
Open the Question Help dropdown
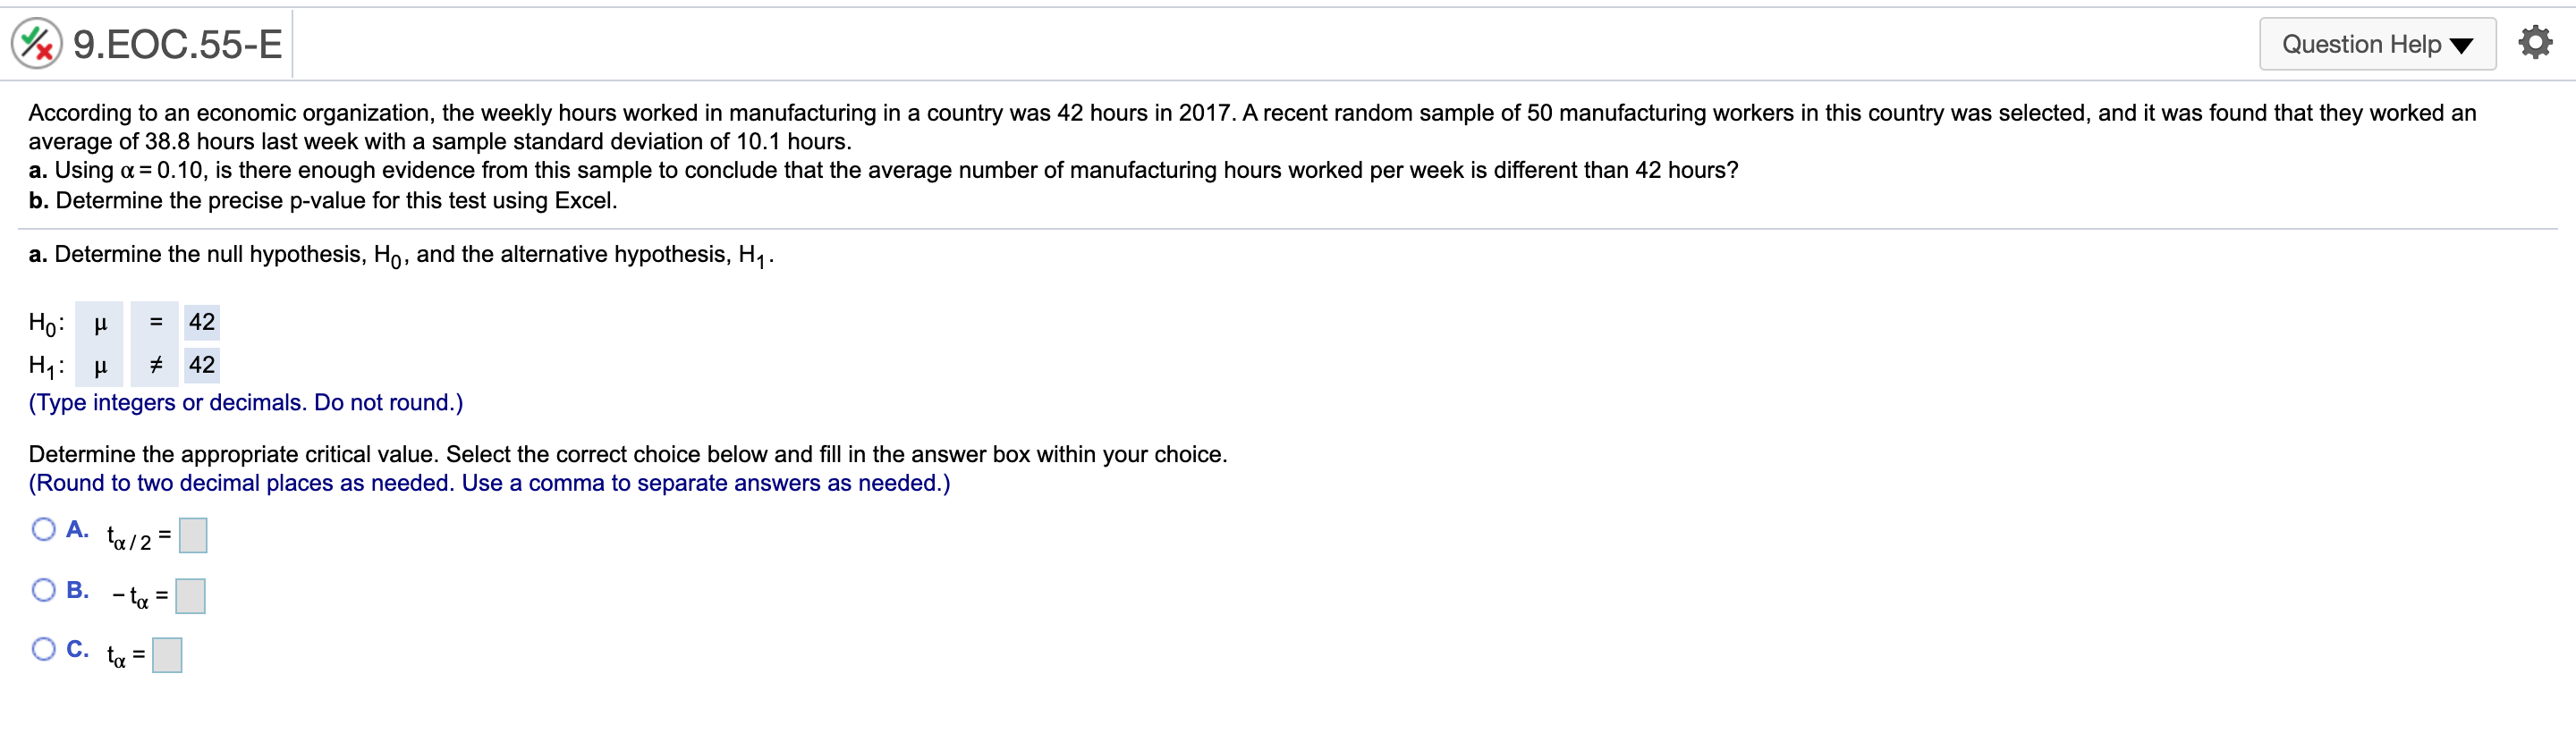[x=2377, y=43]
